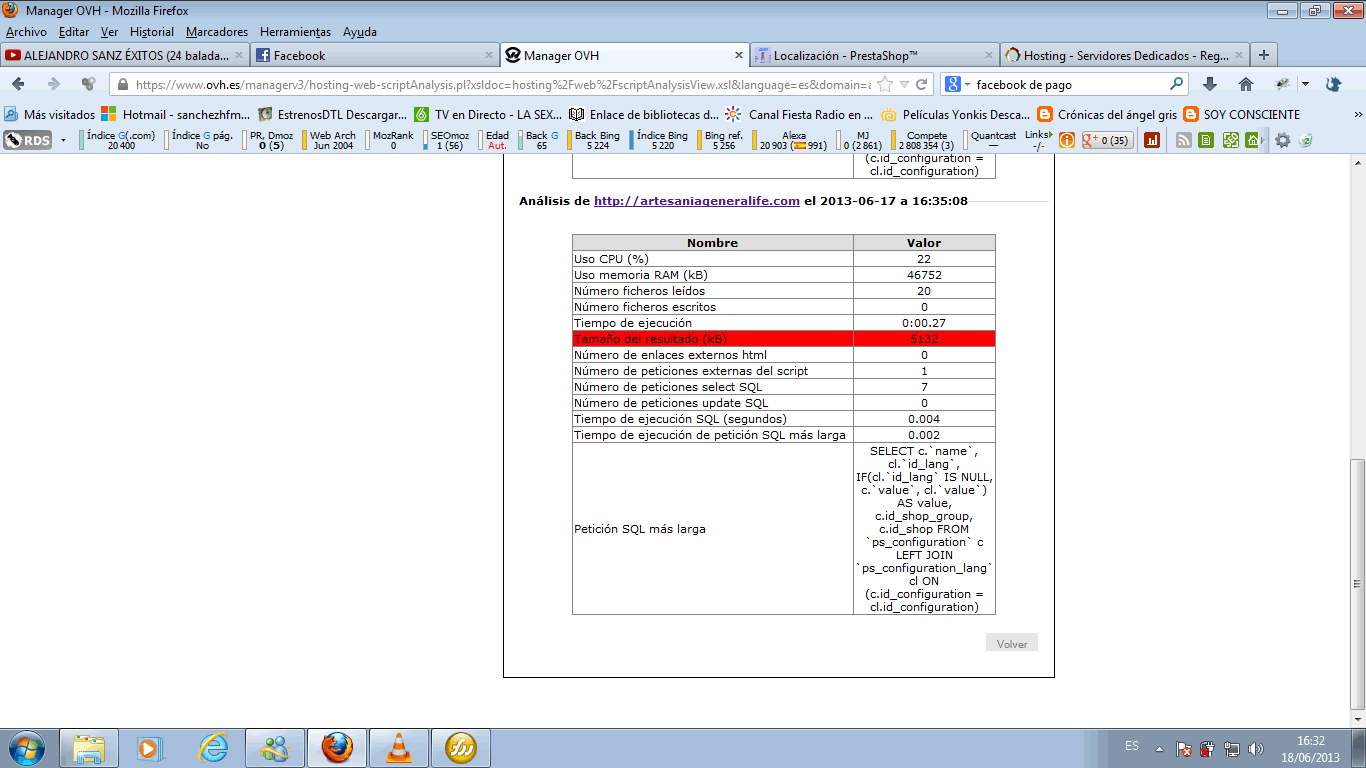Open the Windows Start menu
Viewport: 1366px width, 768px height.
pos(27,747)
